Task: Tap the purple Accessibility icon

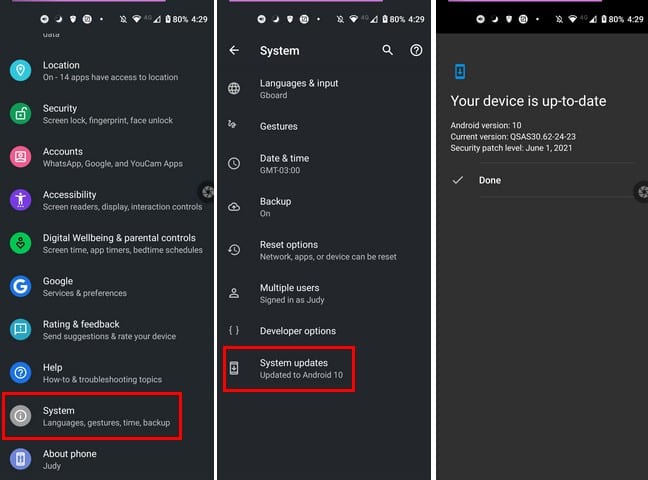Action: pos(20,200)
